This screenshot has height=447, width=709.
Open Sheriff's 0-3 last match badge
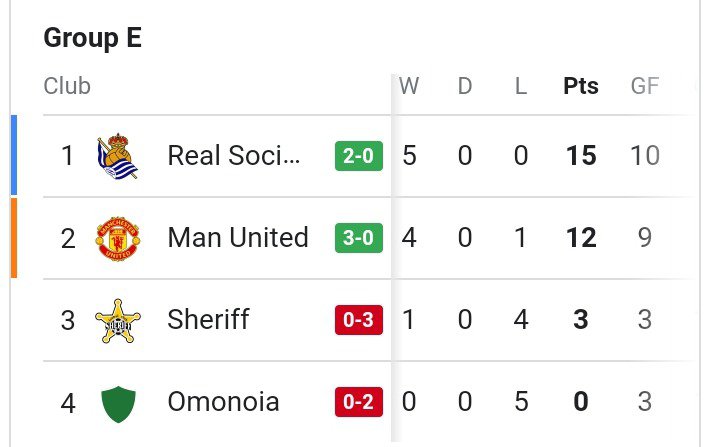(359, 320)
